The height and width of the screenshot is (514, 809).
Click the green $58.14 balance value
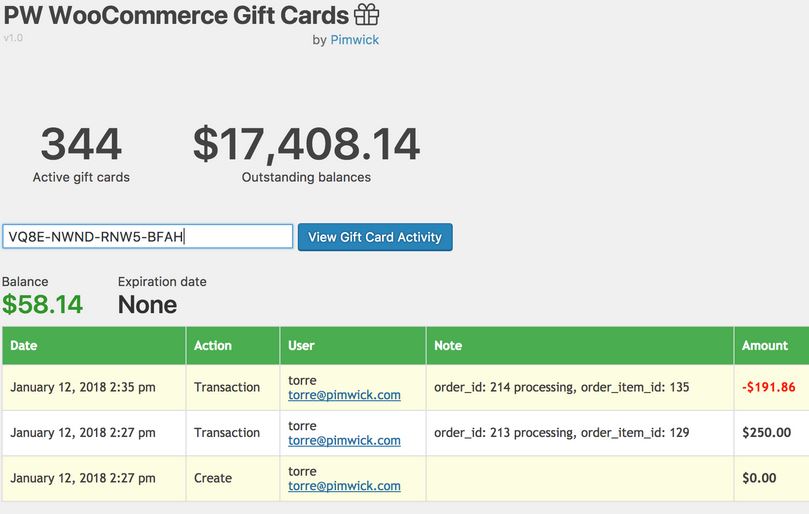(42, 304)
